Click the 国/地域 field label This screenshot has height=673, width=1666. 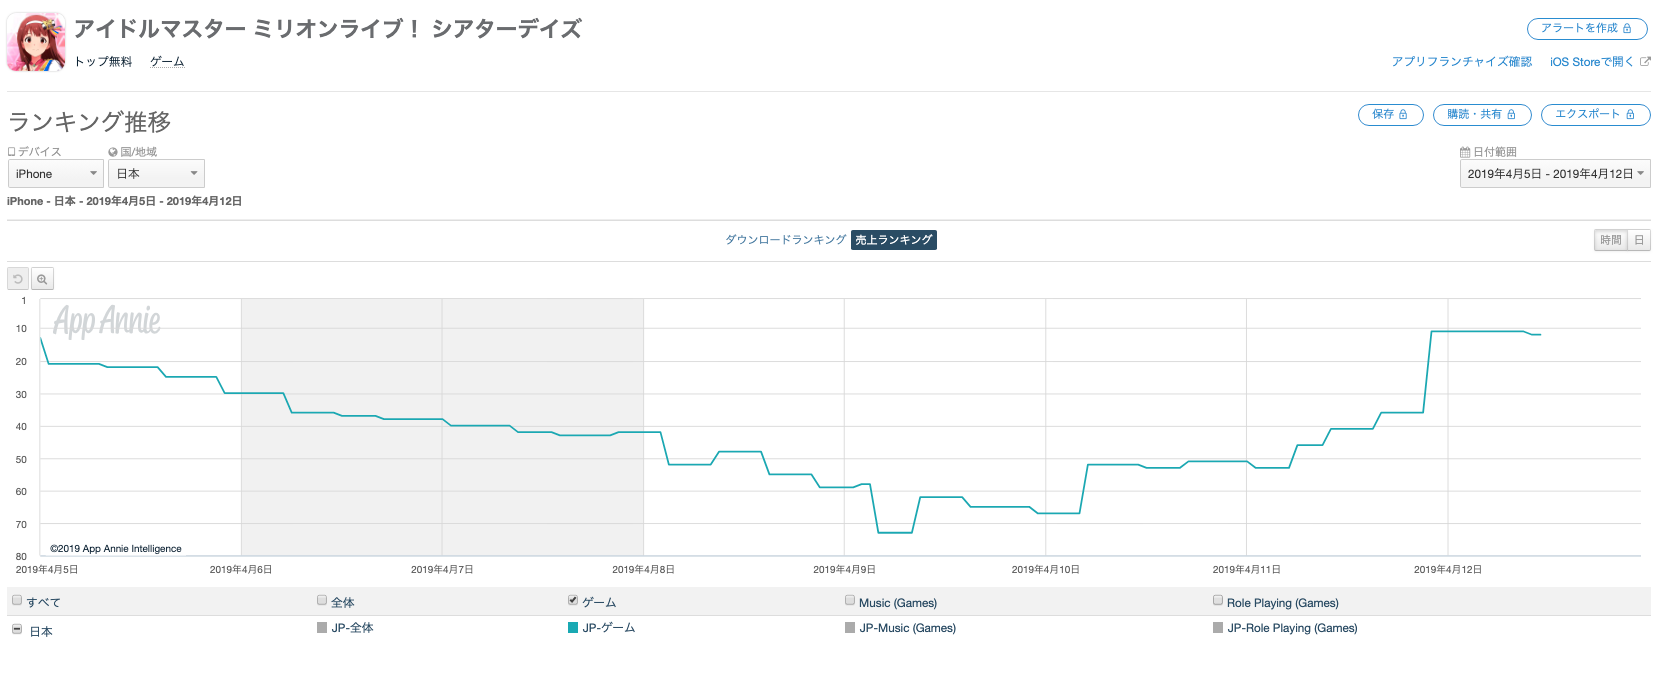click(x=133, y=152)
